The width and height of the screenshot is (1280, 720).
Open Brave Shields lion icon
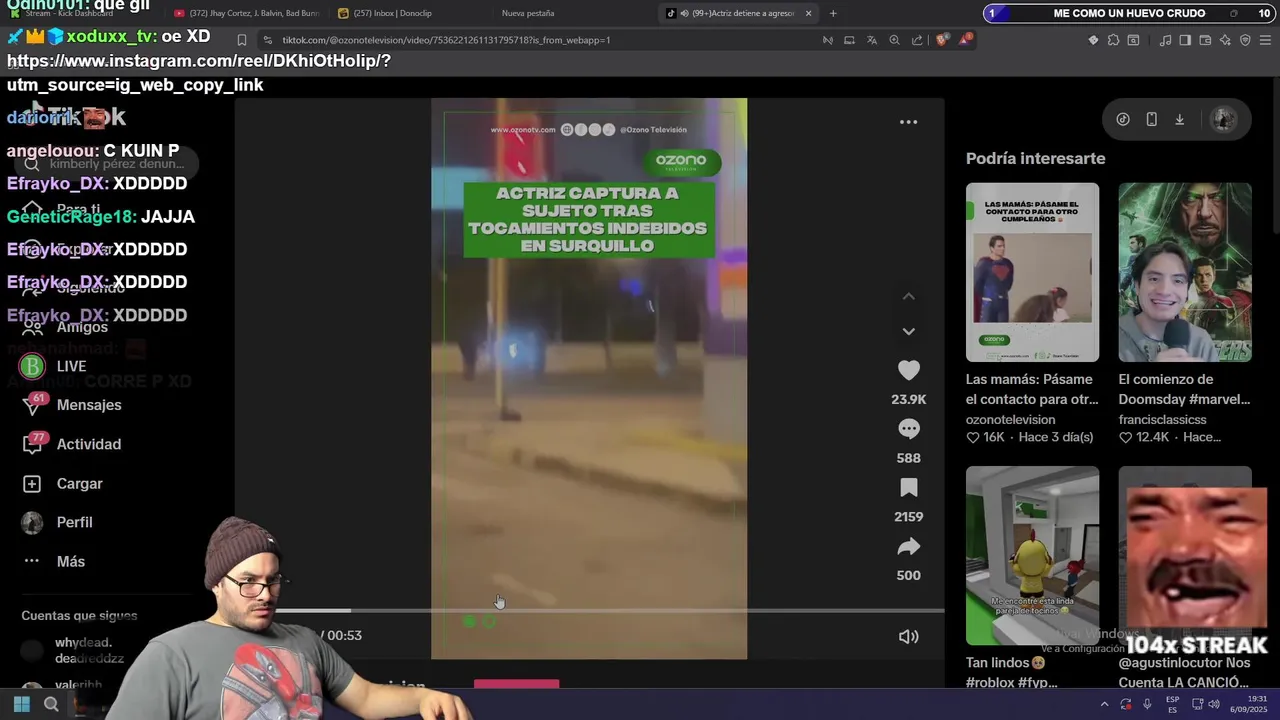(942, 40)
